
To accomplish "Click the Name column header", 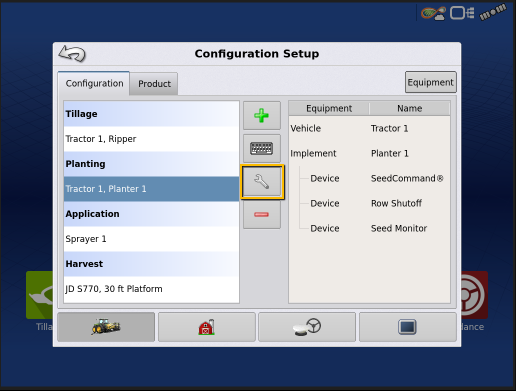I will pos(410,108).
